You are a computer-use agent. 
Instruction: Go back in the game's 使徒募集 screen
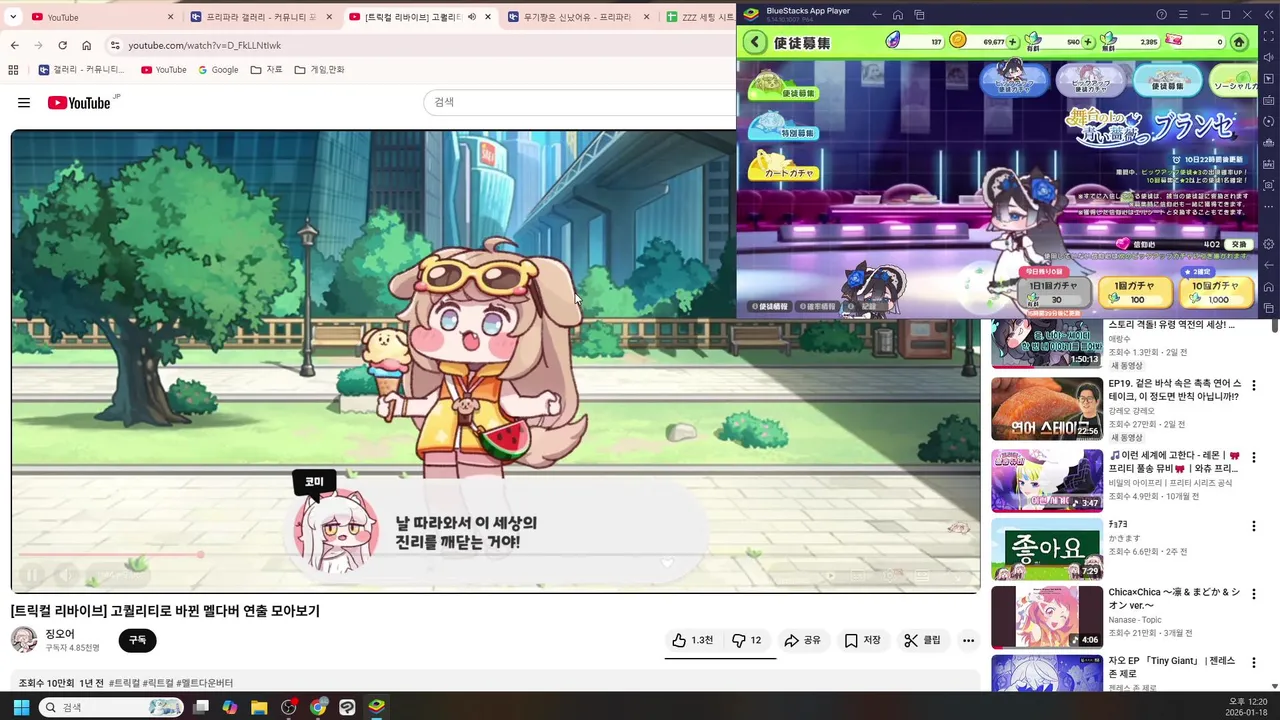[755, 42]
